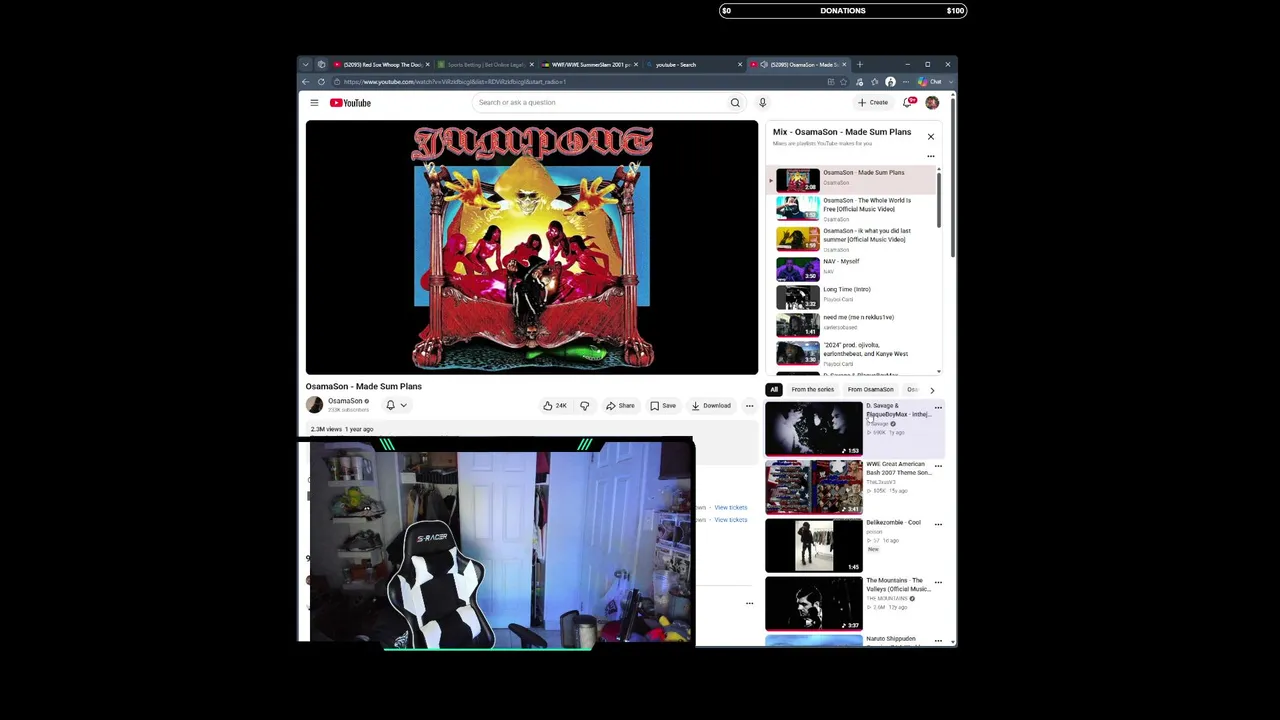Save the video to a playlist
1280x720 pixels.
(663, 405)
